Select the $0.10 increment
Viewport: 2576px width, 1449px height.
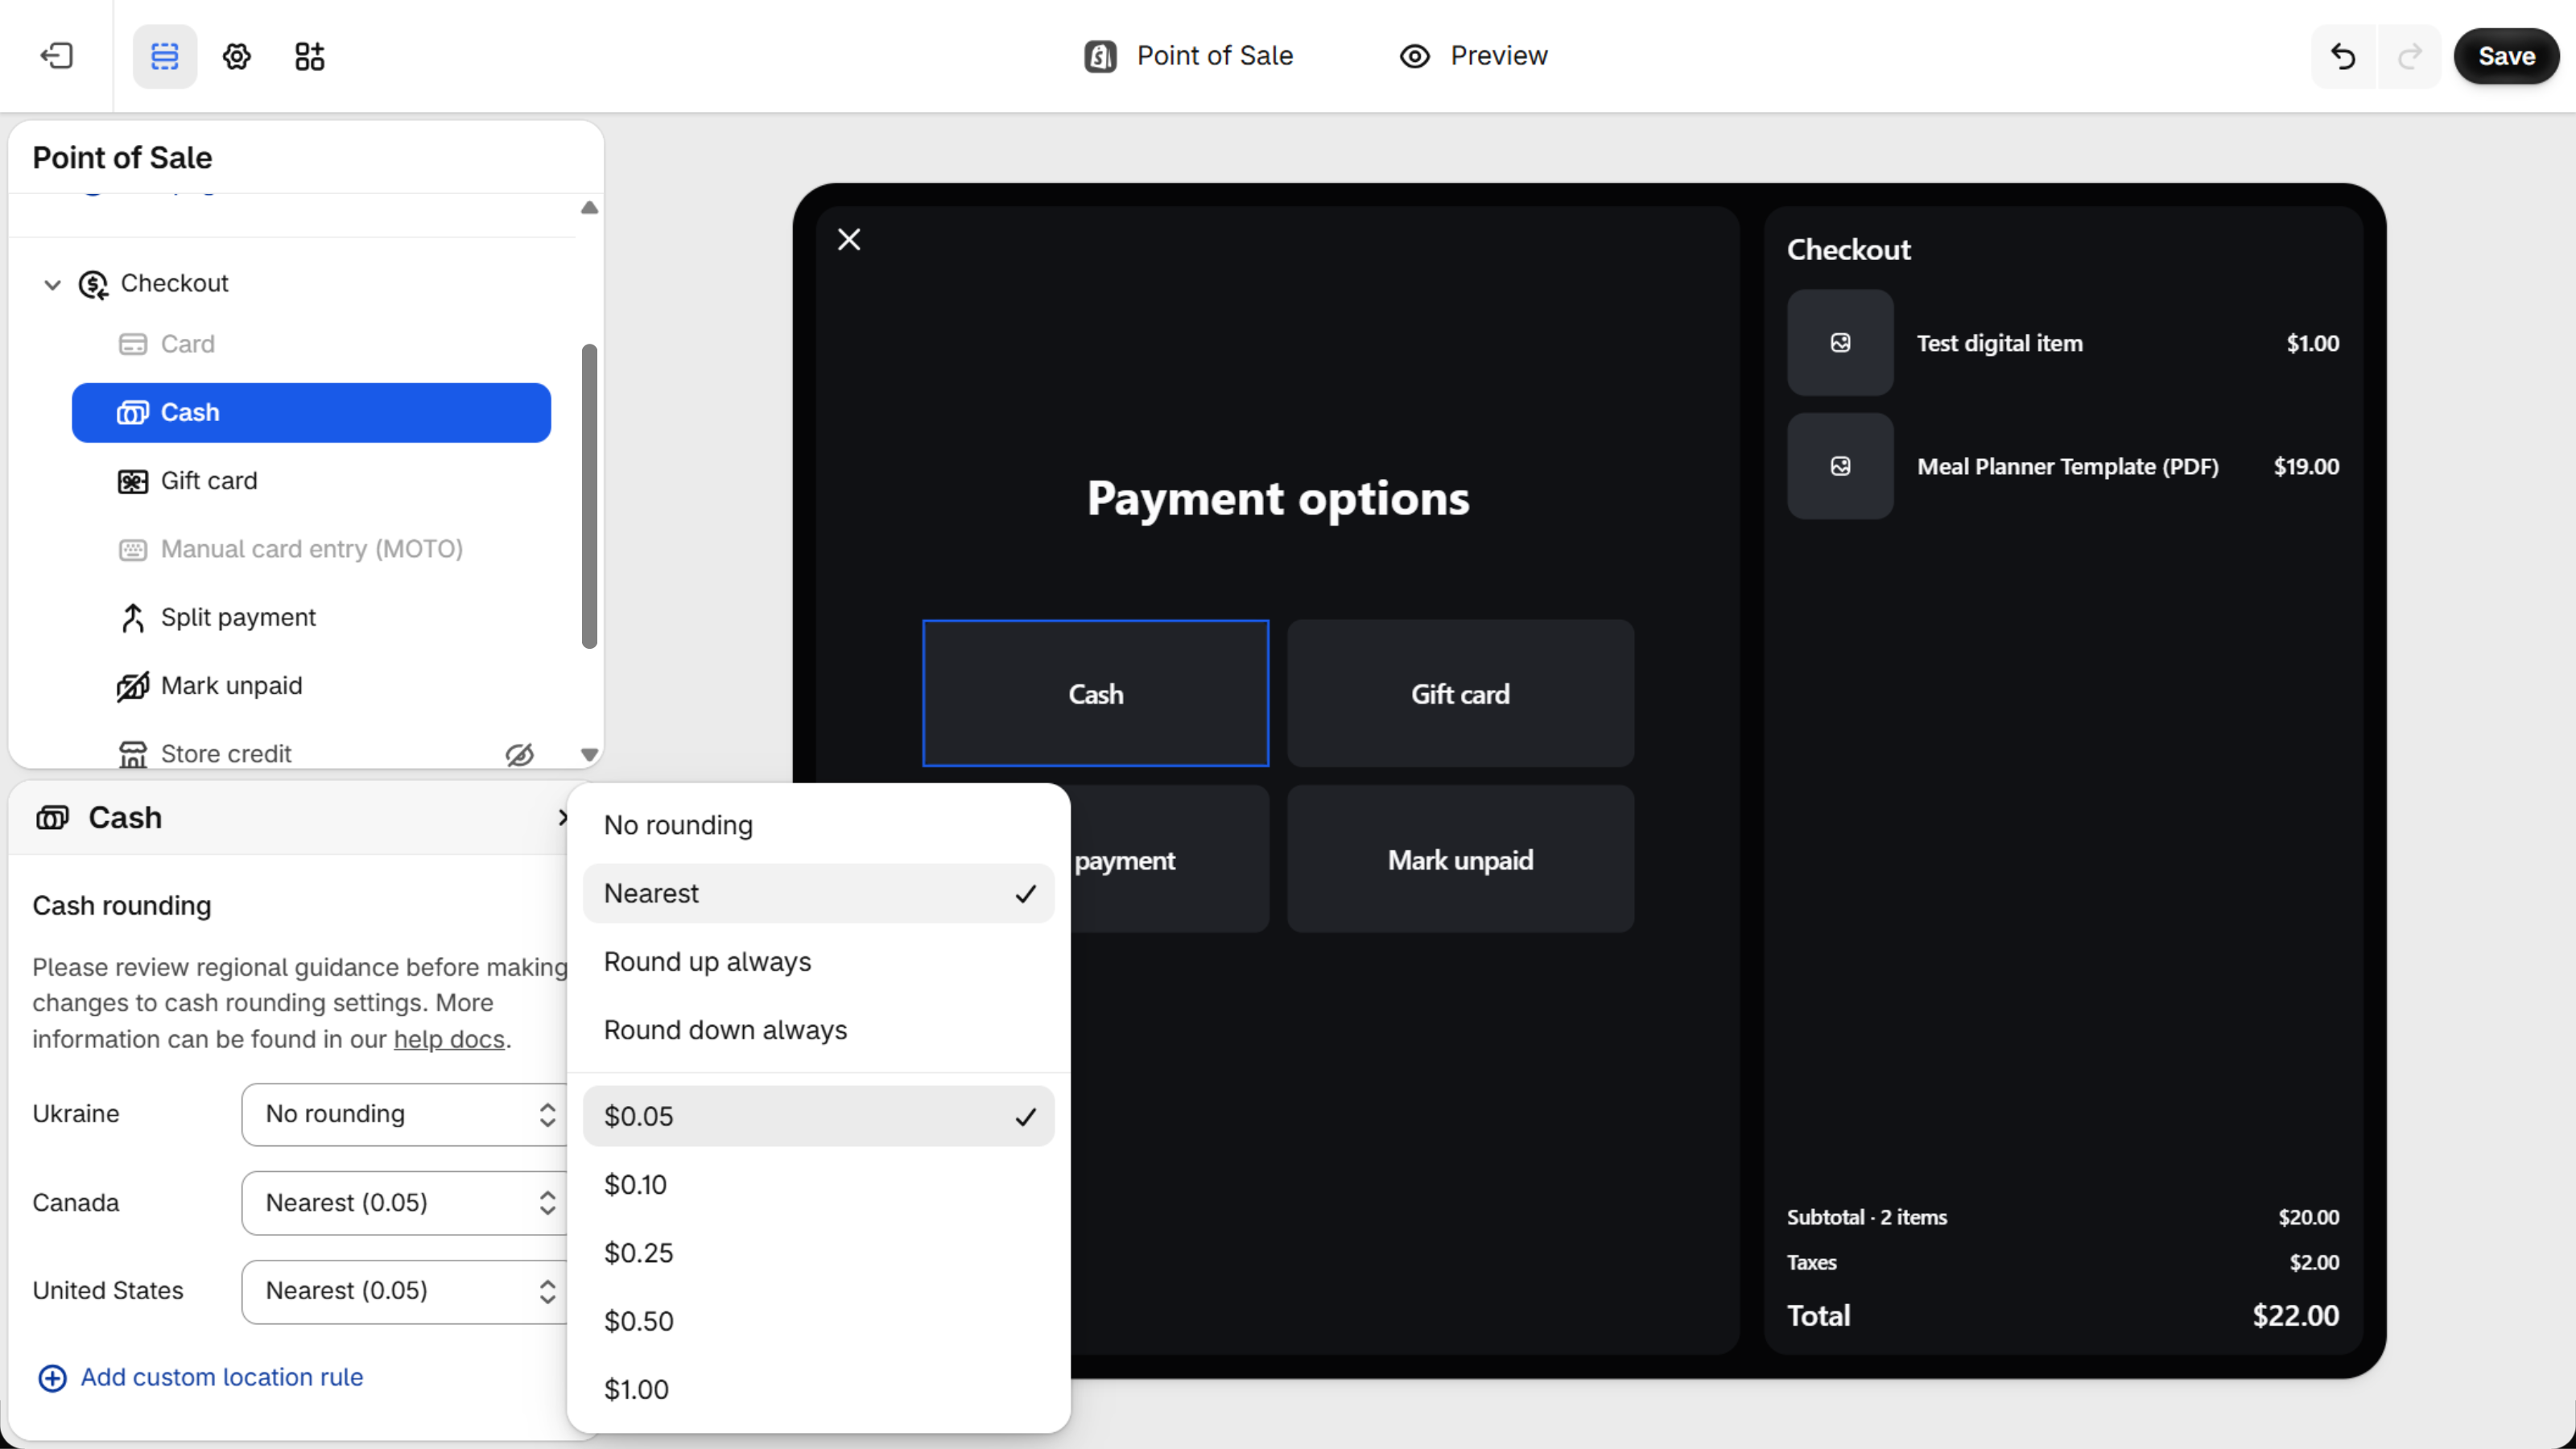[x=818, y=1184]
